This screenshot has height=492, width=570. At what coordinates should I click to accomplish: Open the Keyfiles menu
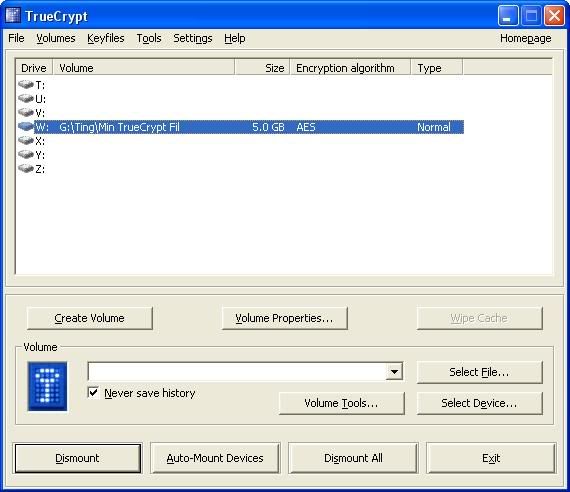coord(106,38)
